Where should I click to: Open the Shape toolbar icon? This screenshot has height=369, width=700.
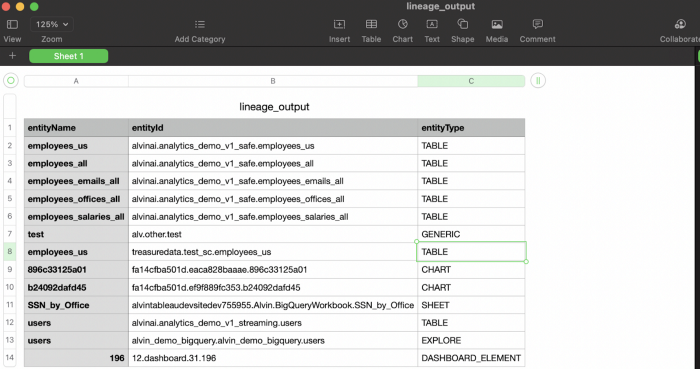(x=462, y=25)
